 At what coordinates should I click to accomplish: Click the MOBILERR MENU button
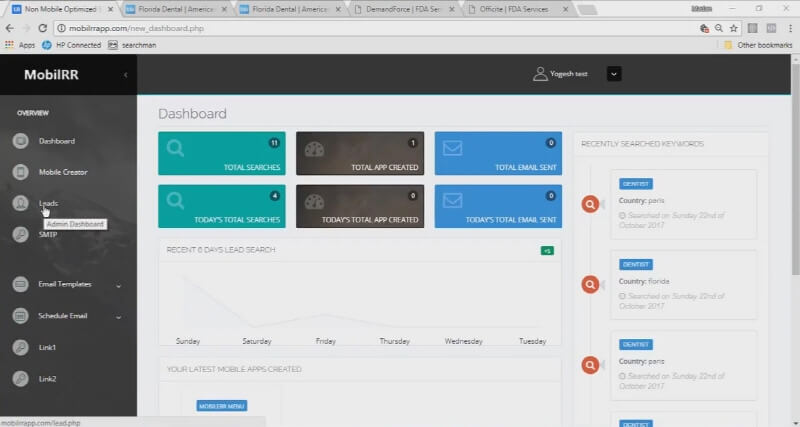[222, 406]
